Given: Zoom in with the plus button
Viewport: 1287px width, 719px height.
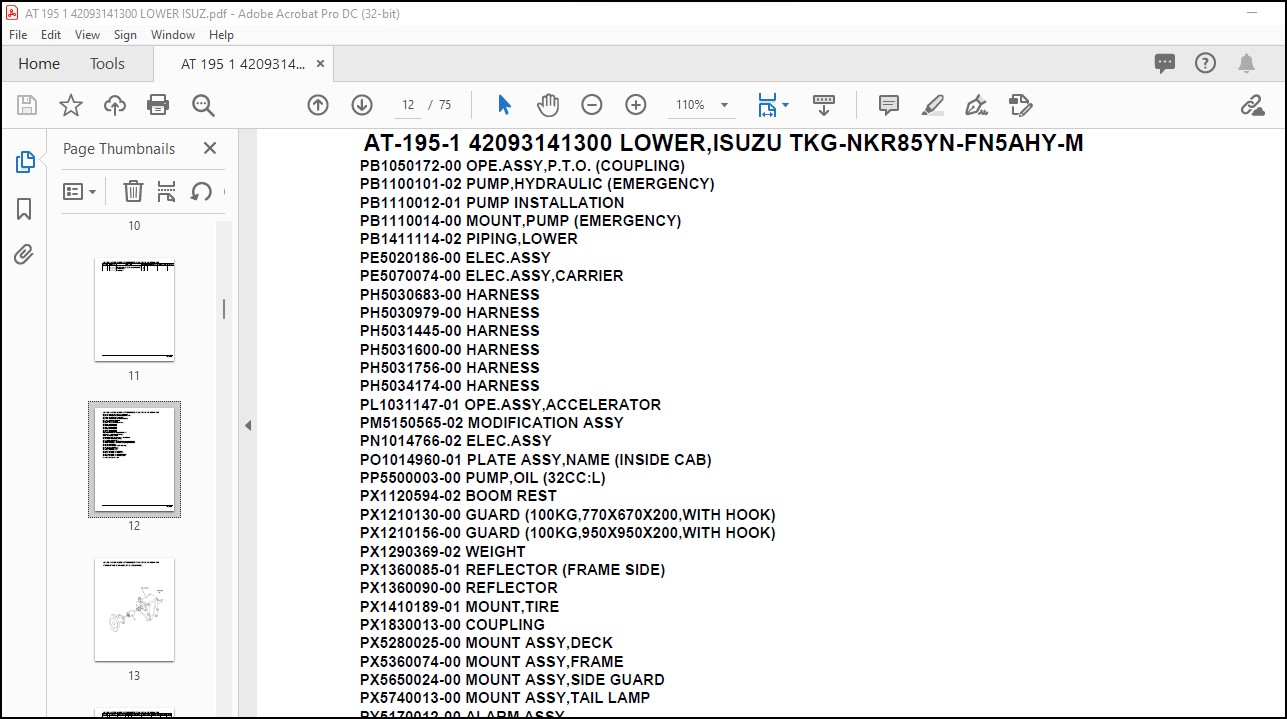Looking at the screenshot, I should 636,105.
